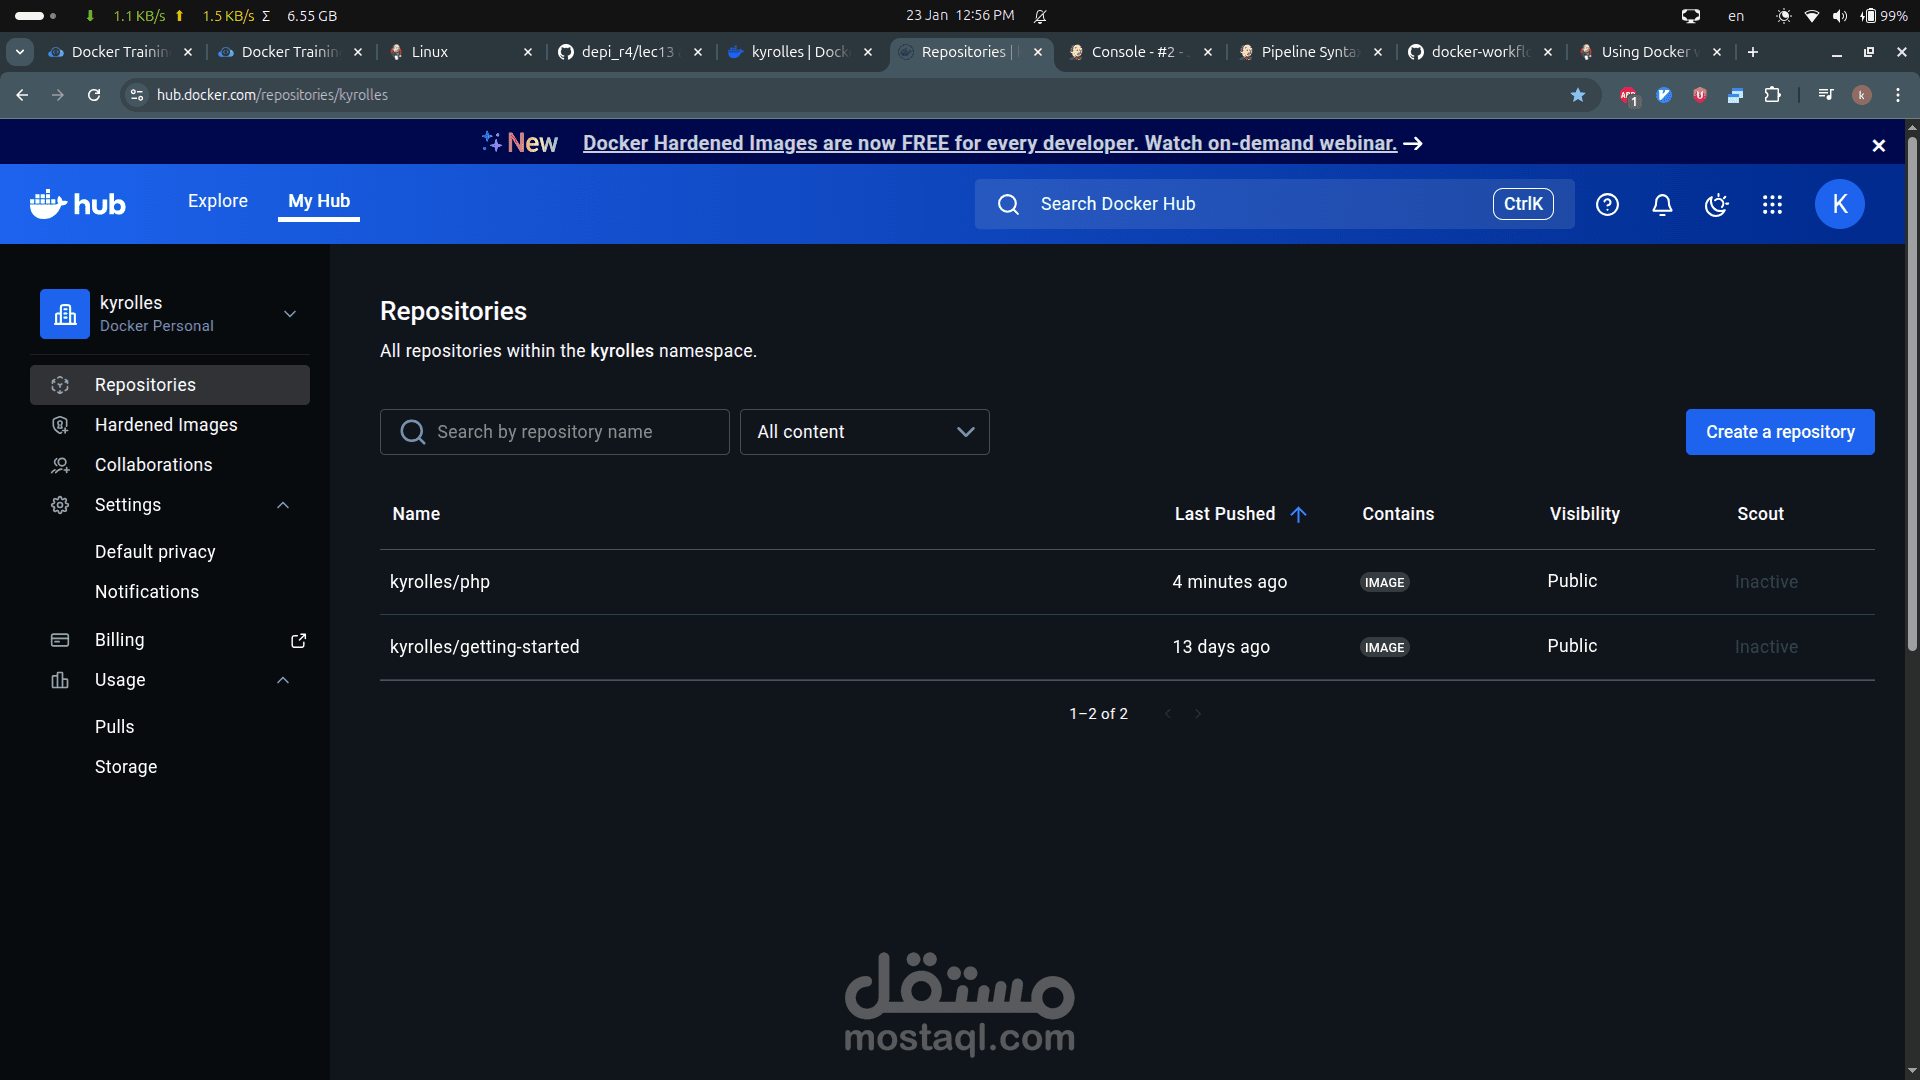
Task: Open the kyrolles/php repository
Action: pos(440,582)
